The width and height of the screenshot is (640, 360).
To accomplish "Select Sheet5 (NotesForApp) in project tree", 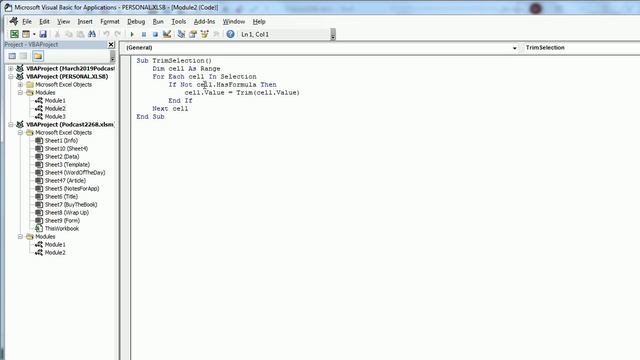I will [72, 189].
